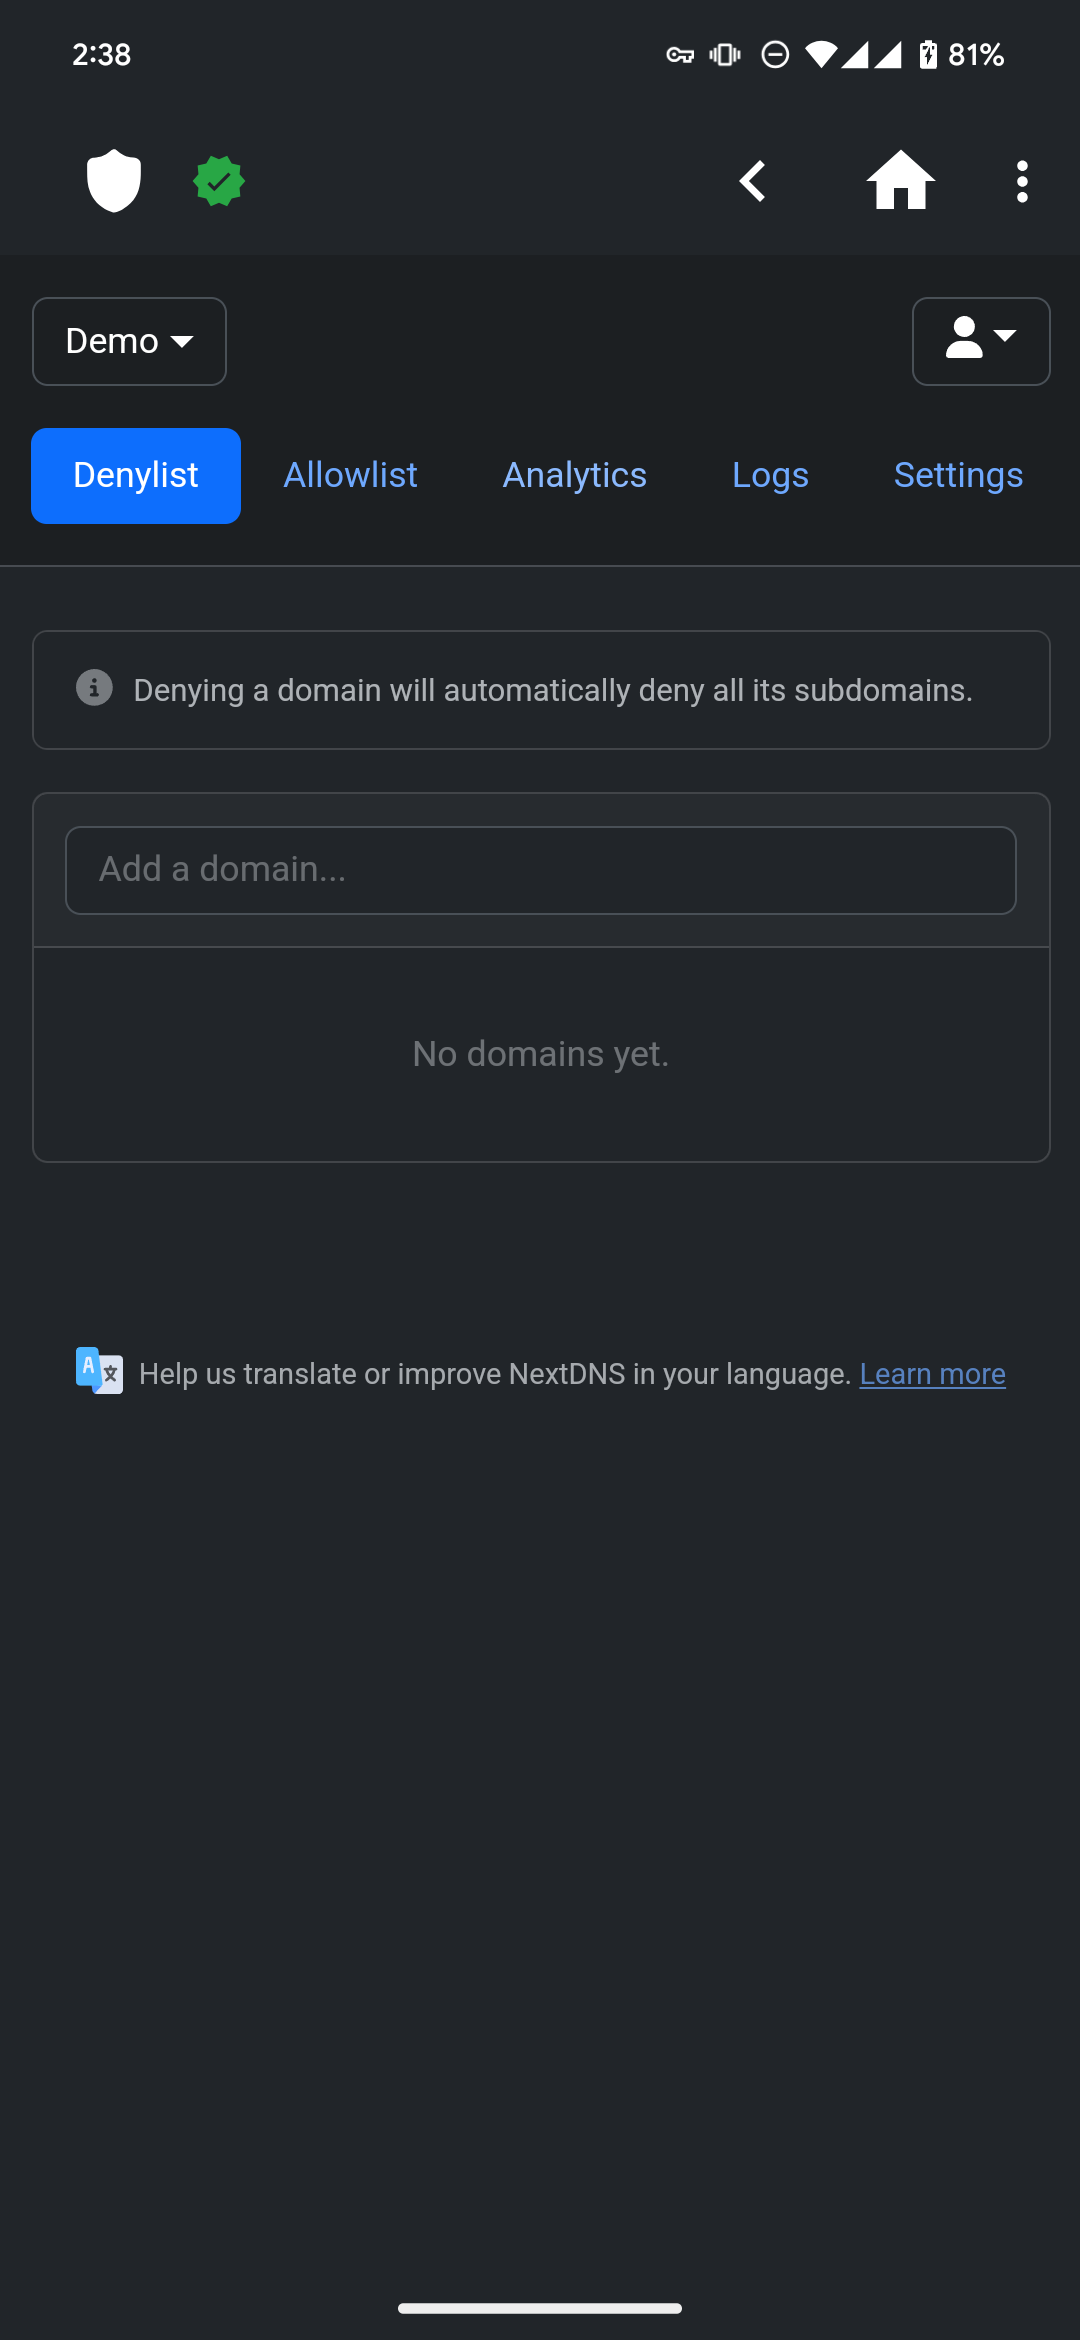The image size is (1080, 2340).
Task: Go to the Settings tab
Action: pyautogui.click(x=958, y=475)
